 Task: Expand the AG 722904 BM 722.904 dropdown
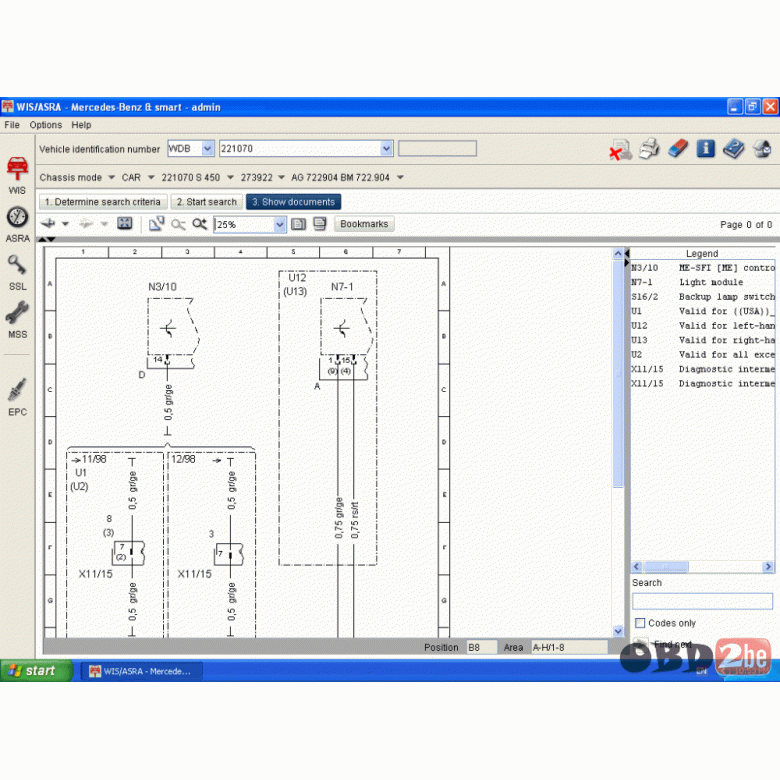[400, 178]
